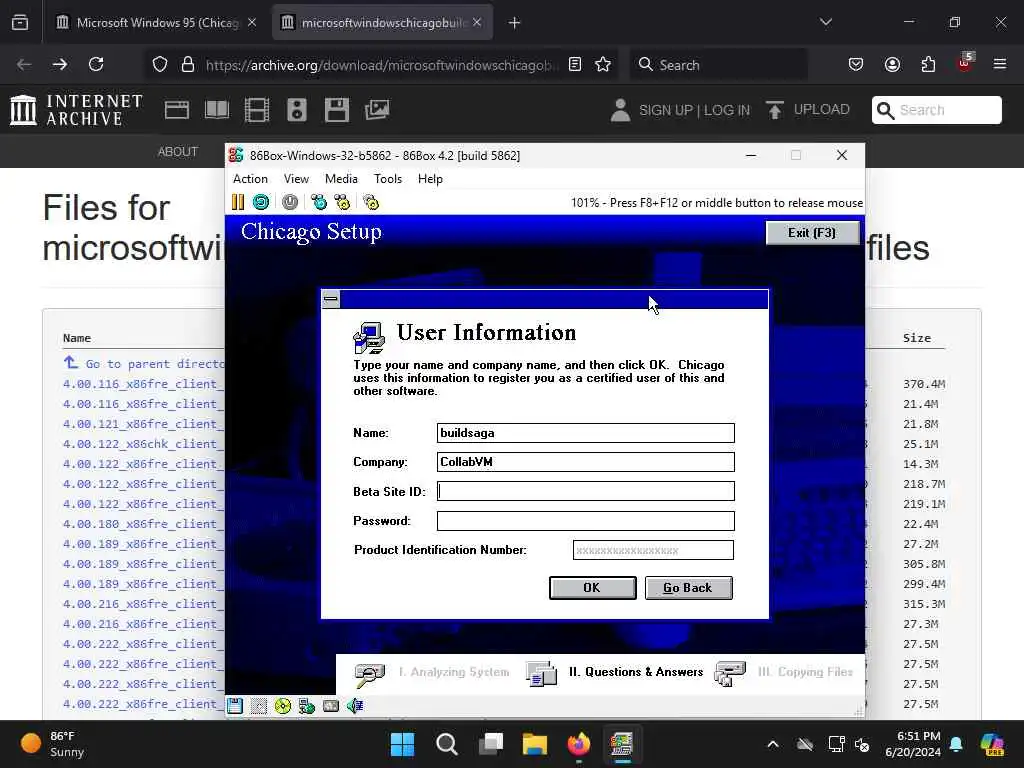Viewport: 1024px width, 768px height.
Task: Click the empty second floppy drive status icon
Action: pyautogui.click(x=259, y=705)
